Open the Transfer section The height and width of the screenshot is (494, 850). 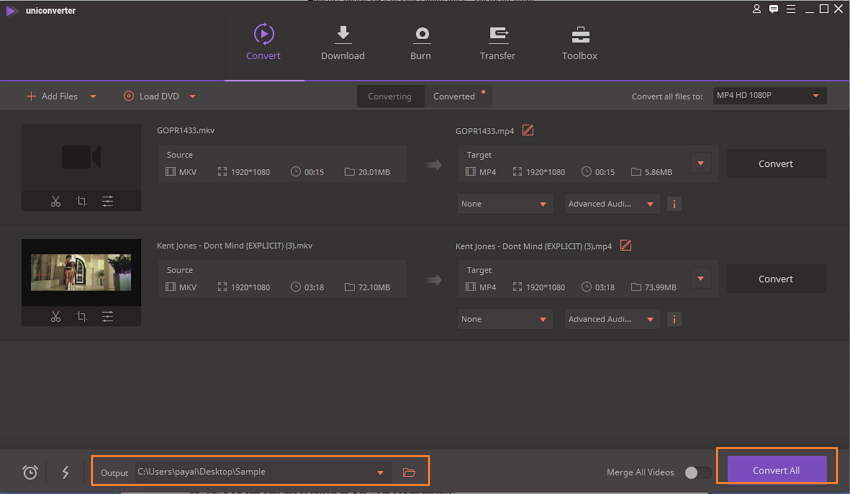click(497, 42)
